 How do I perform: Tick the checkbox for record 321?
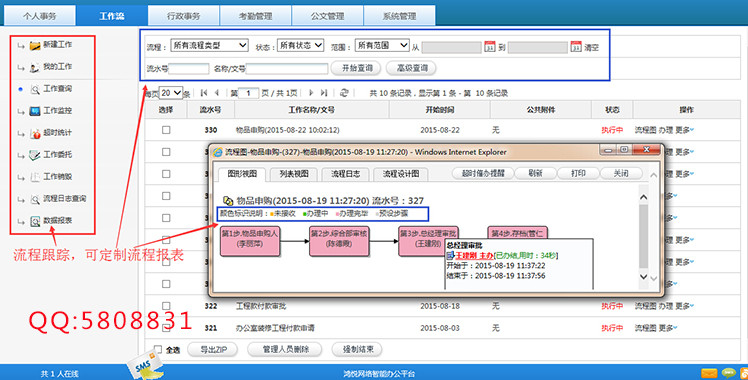coord(166,328)
